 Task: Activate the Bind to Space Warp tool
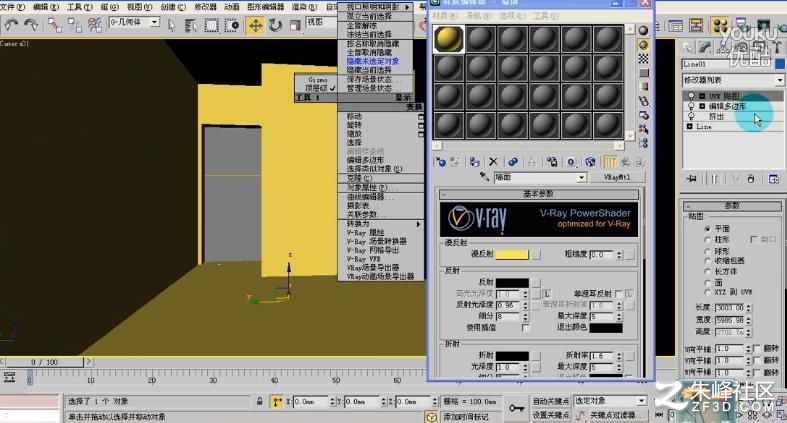[x=94, y=25]
